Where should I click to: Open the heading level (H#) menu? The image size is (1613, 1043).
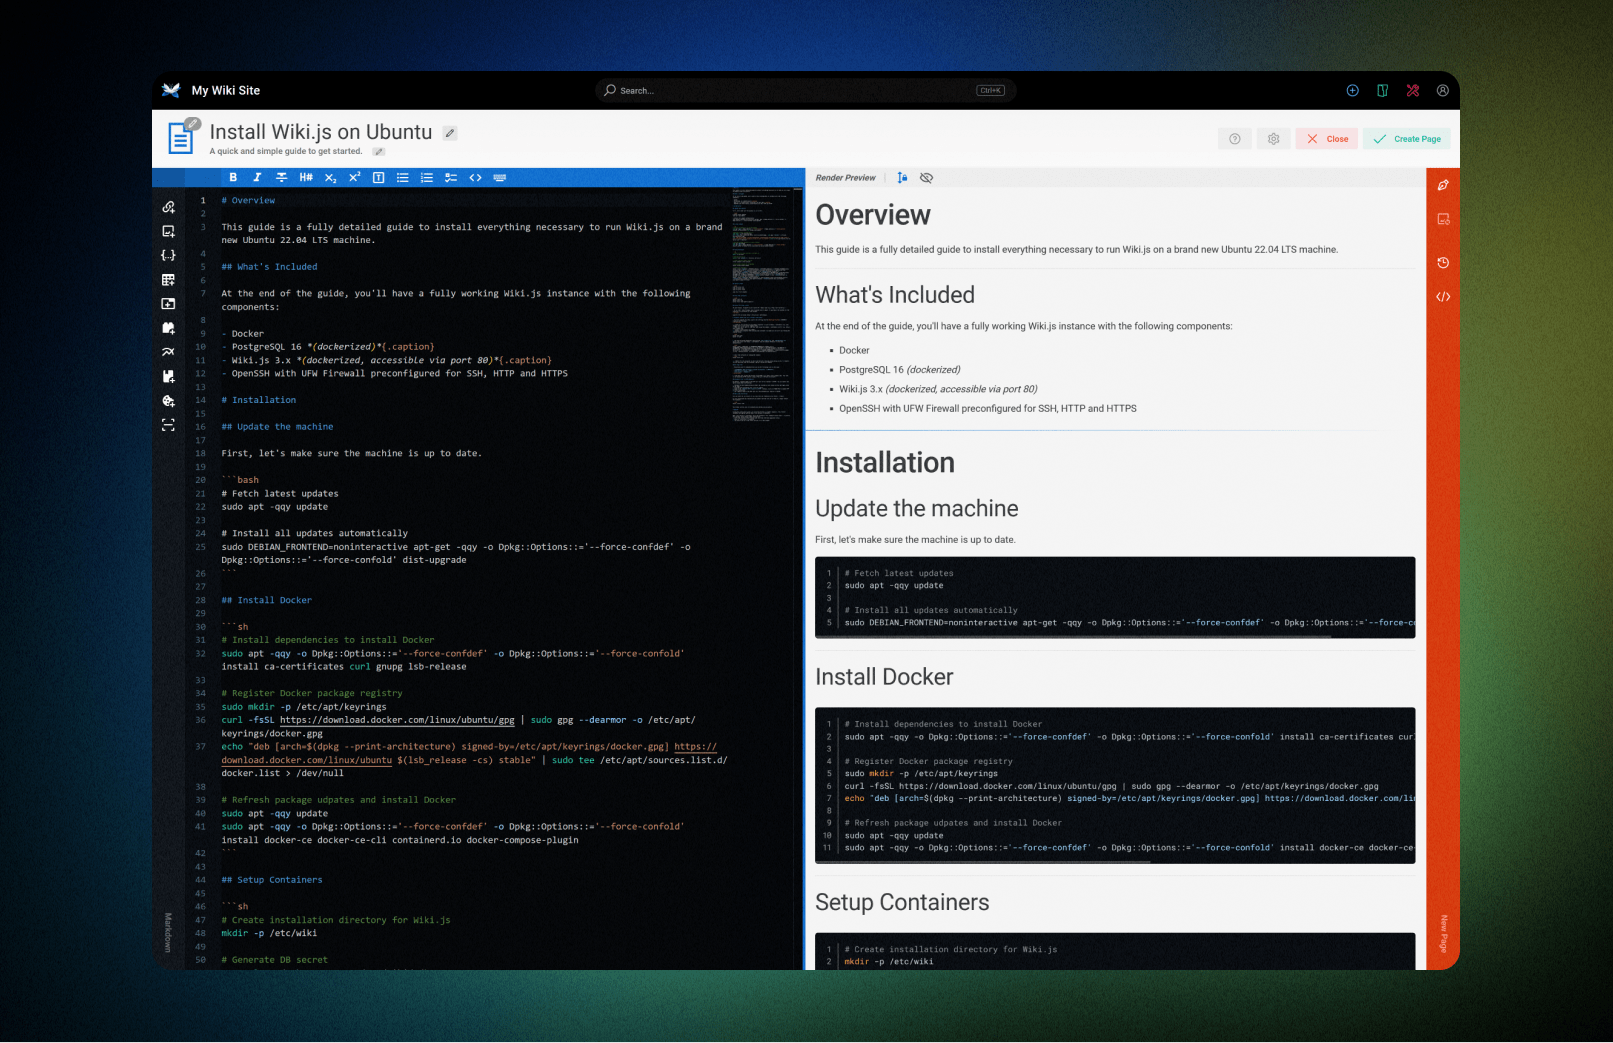[306, 177]
